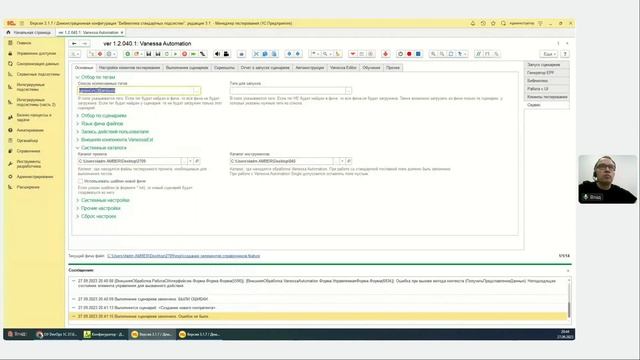Switch to the Автоинструкции tab
Screen dimensions: 640x360
tap(310, 68)
